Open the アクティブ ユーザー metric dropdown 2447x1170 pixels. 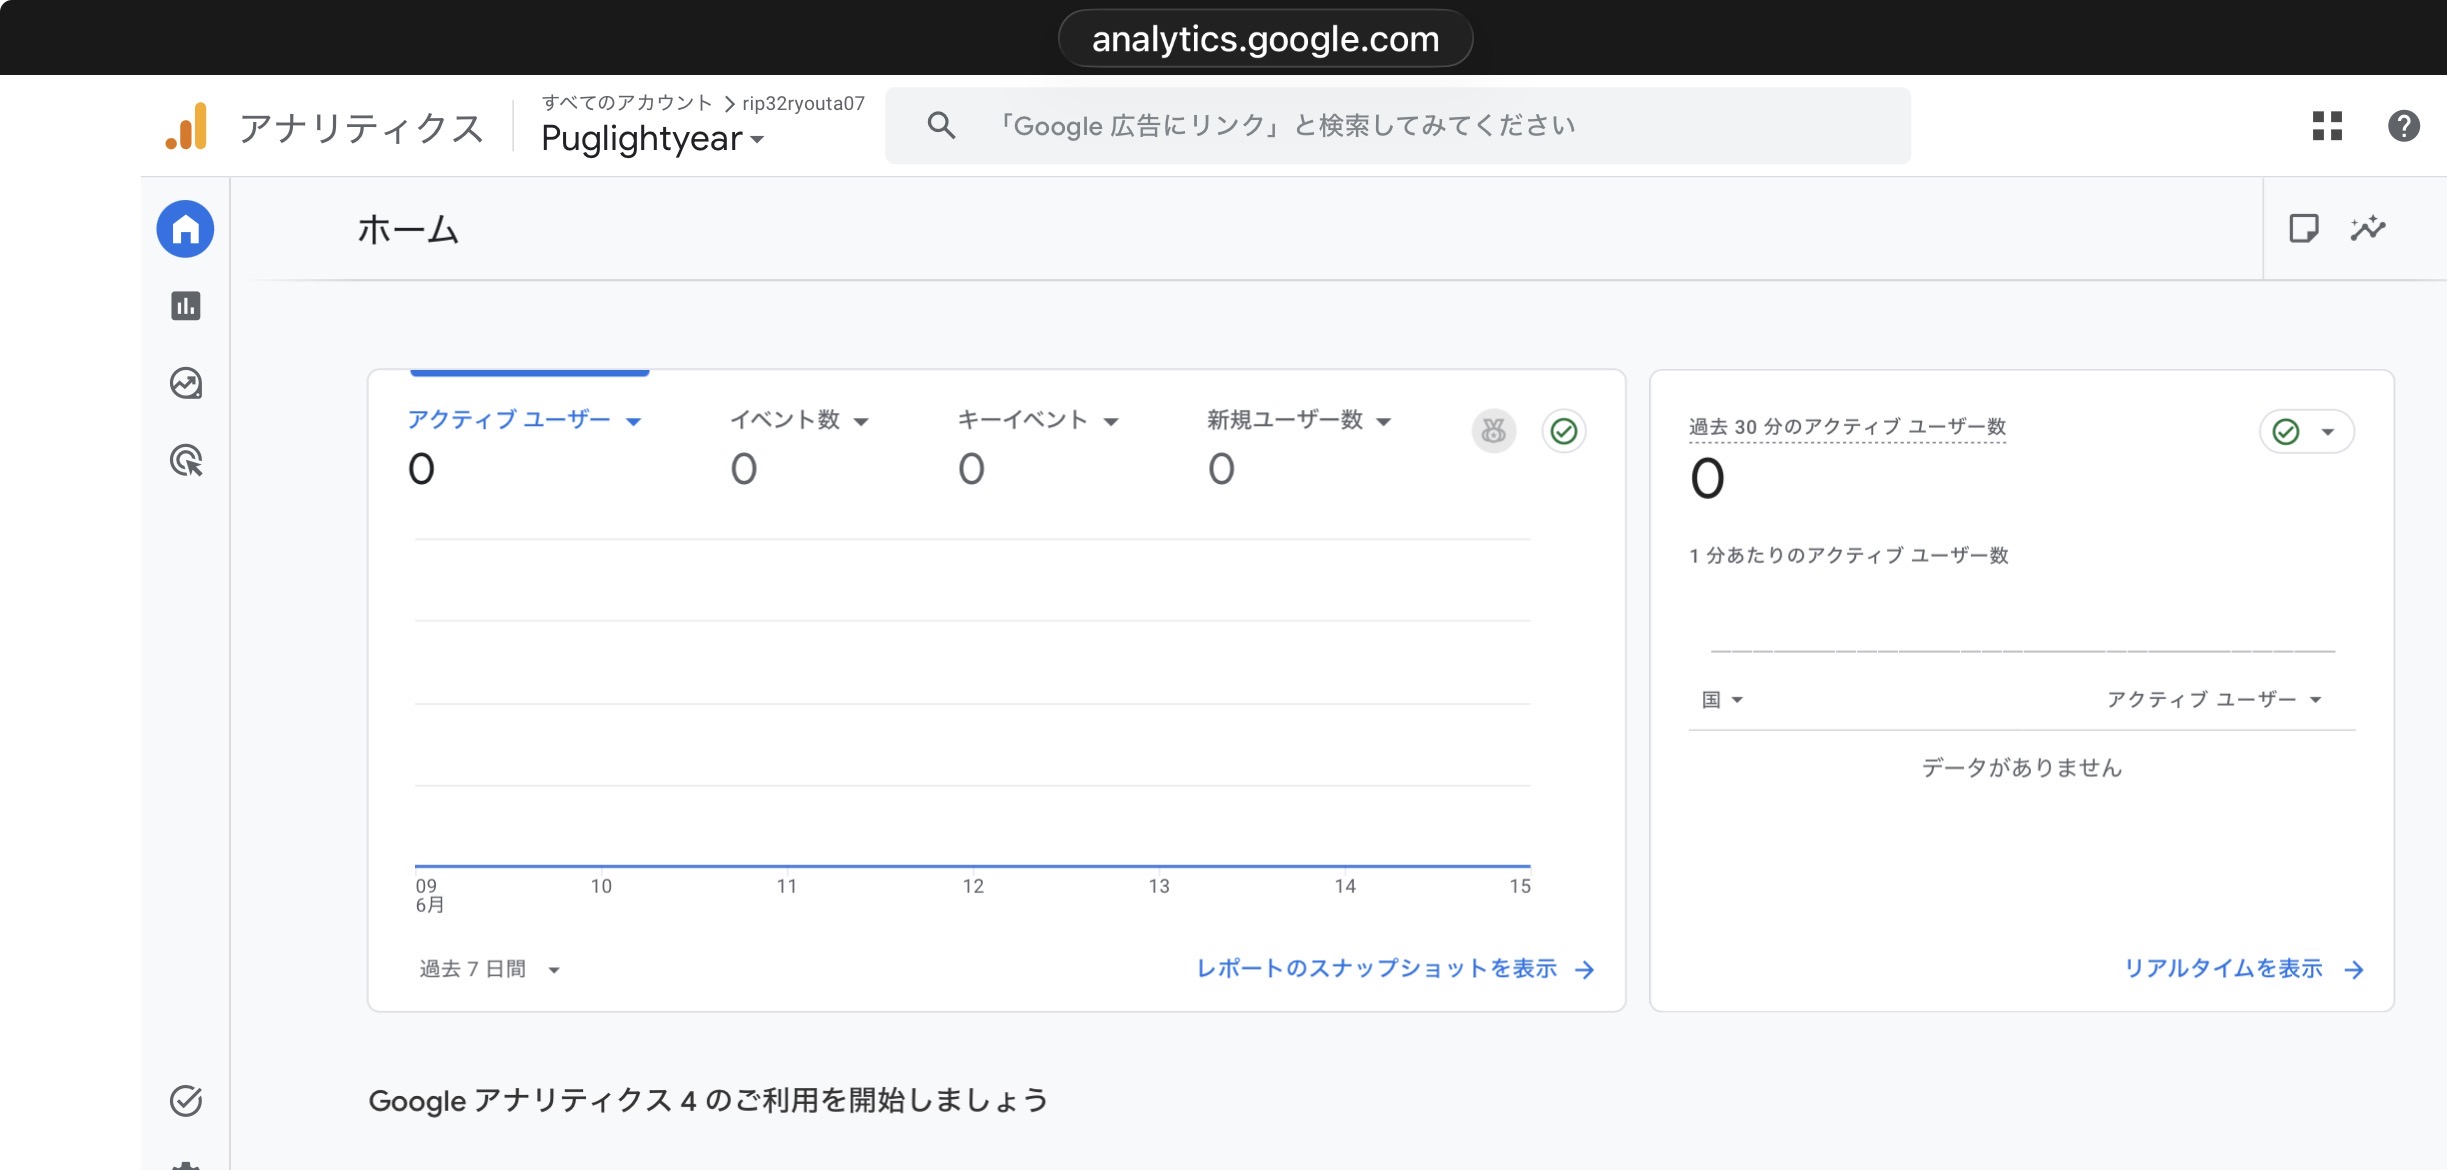(524, 420)
